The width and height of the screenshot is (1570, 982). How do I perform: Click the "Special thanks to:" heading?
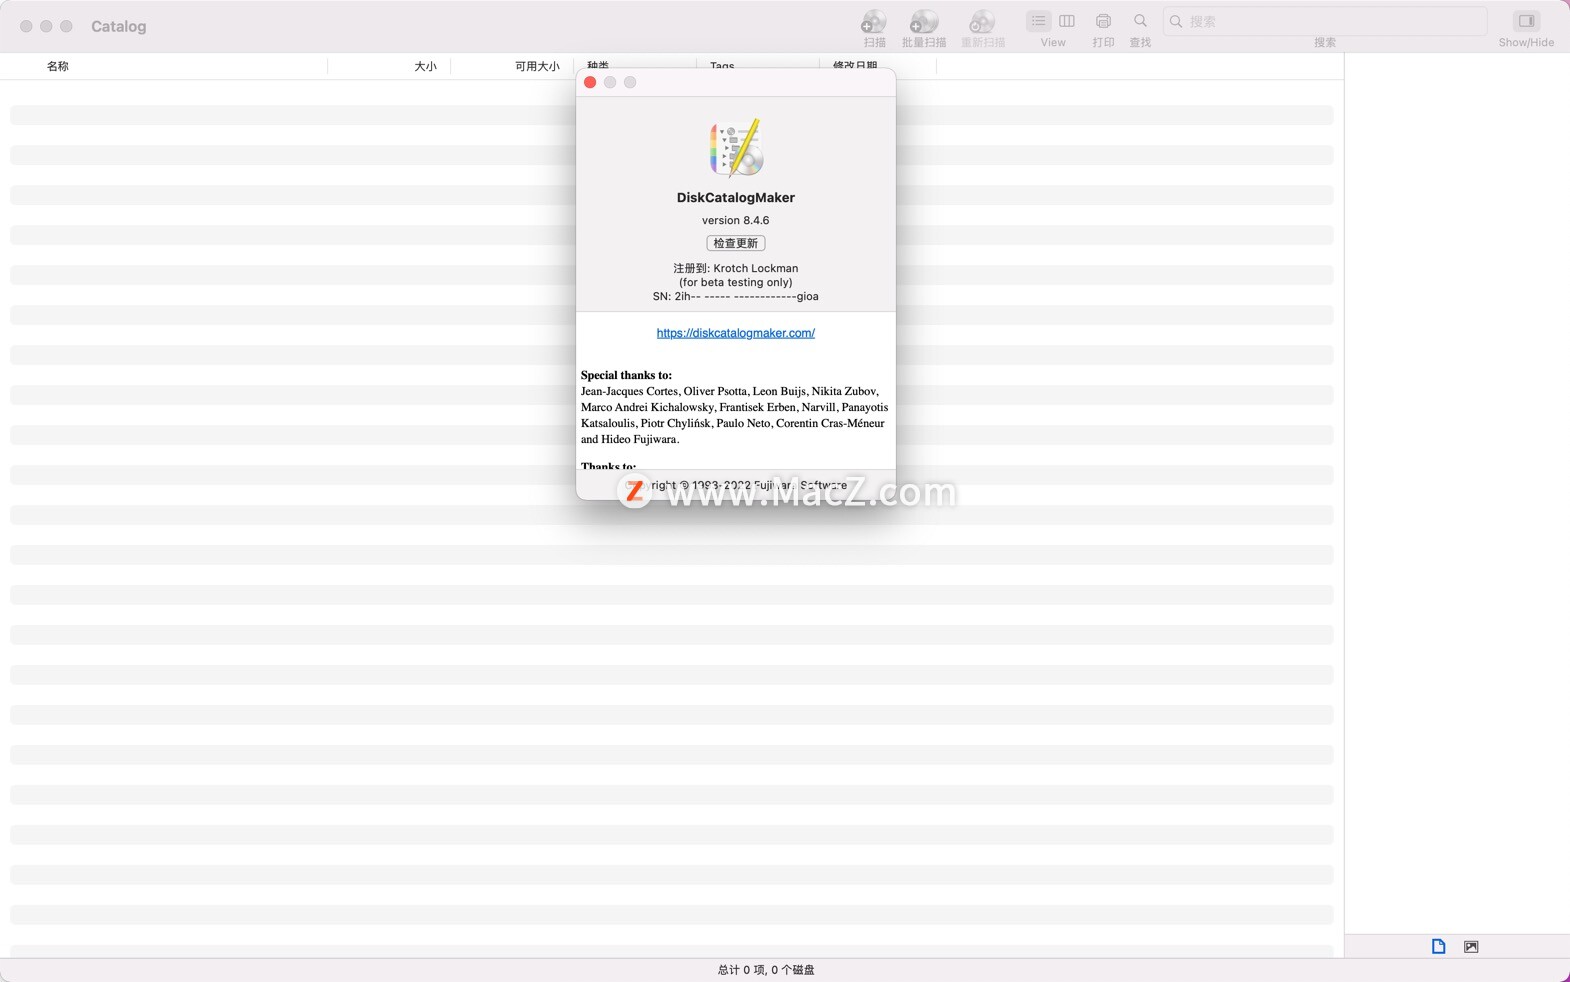[x=626, y=375]
